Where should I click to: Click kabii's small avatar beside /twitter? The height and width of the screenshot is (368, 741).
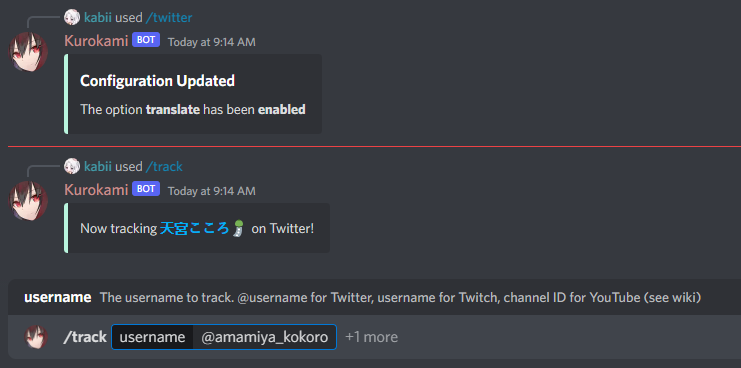[72, 18]
